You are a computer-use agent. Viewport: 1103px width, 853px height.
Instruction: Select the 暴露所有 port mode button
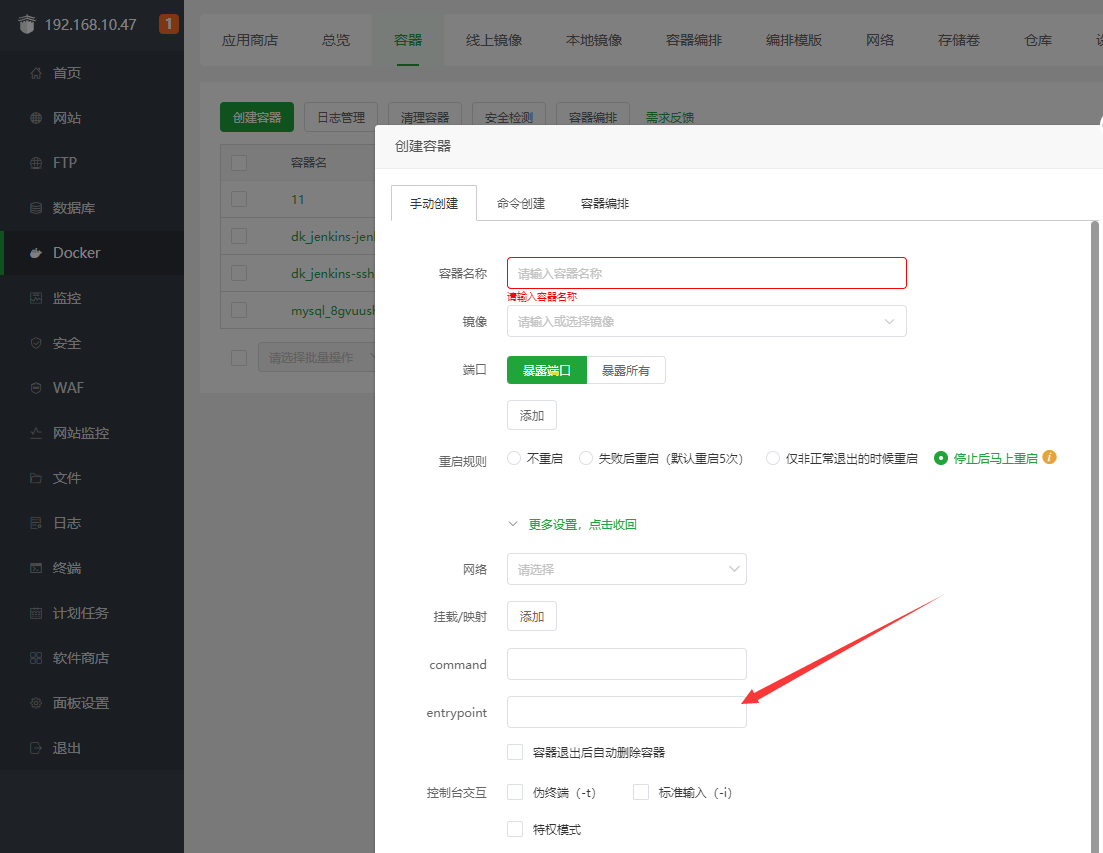[x=626, y=371]
